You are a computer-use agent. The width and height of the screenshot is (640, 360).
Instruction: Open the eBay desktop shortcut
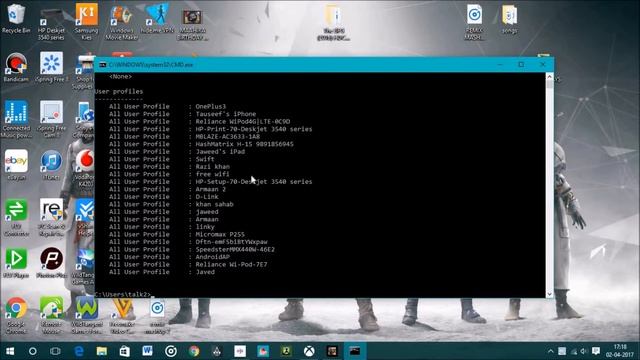pyautogui.click(x=16, y=165)
